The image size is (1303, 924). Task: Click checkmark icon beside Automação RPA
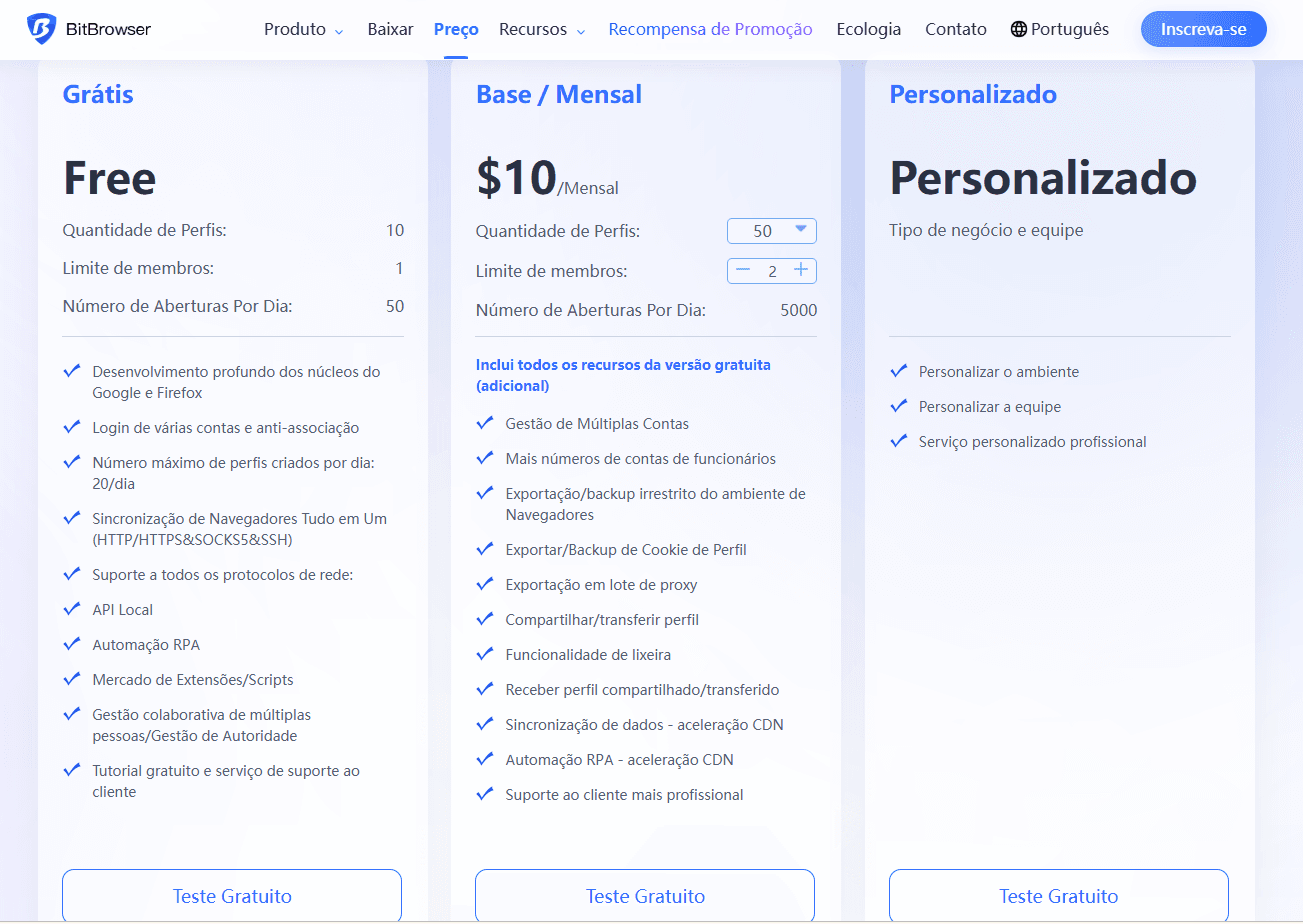pyautogui.click(x=72, y=644)
